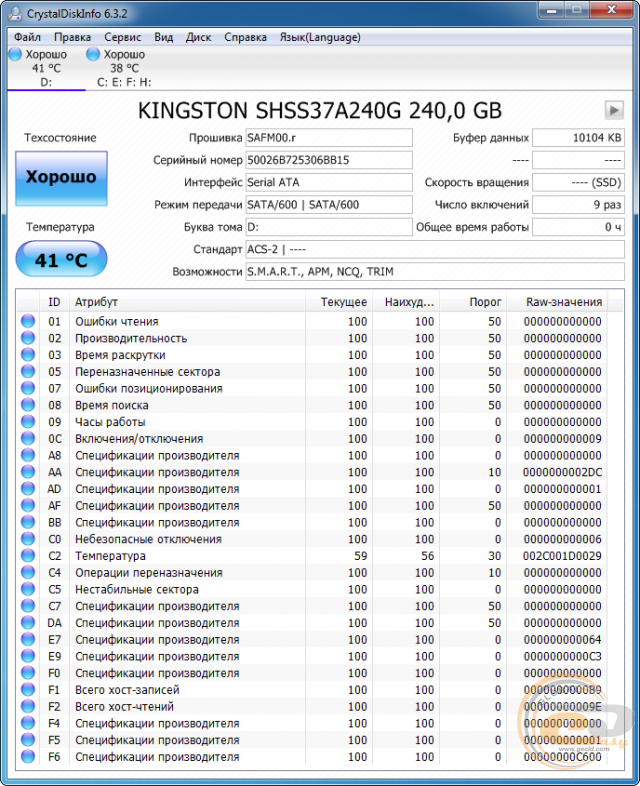
Task: Click status circle of 02 Производительность
Action: click(28, 337)
